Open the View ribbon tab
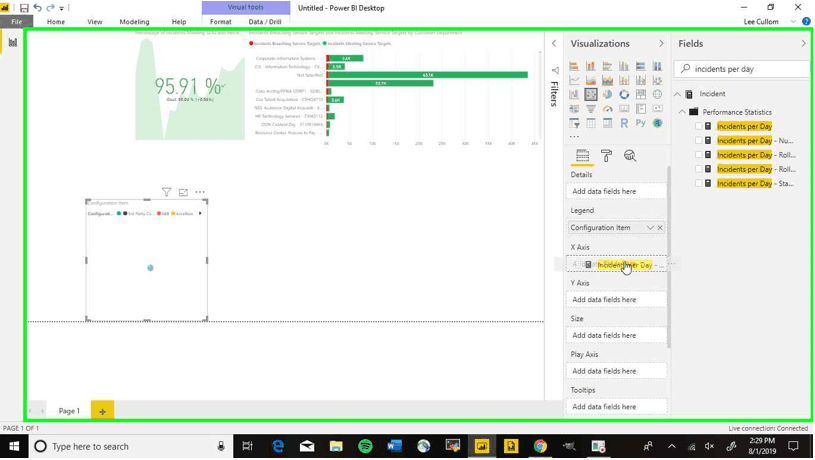The height and width of the screenshot is (460, 815). [x=95, y=22]
